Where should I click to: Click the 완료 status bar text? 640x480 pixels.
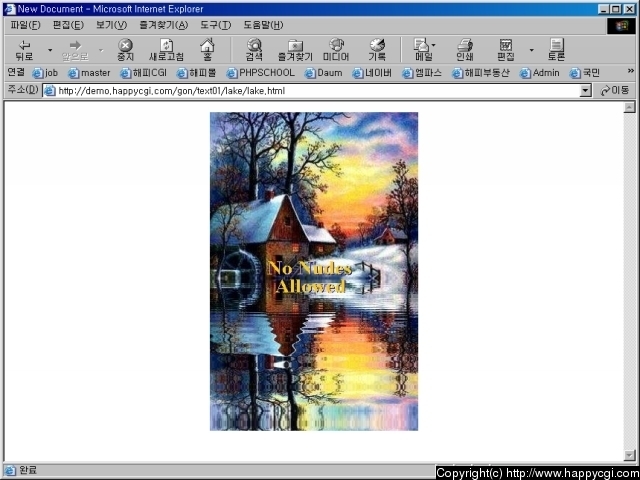pos(28,470)
